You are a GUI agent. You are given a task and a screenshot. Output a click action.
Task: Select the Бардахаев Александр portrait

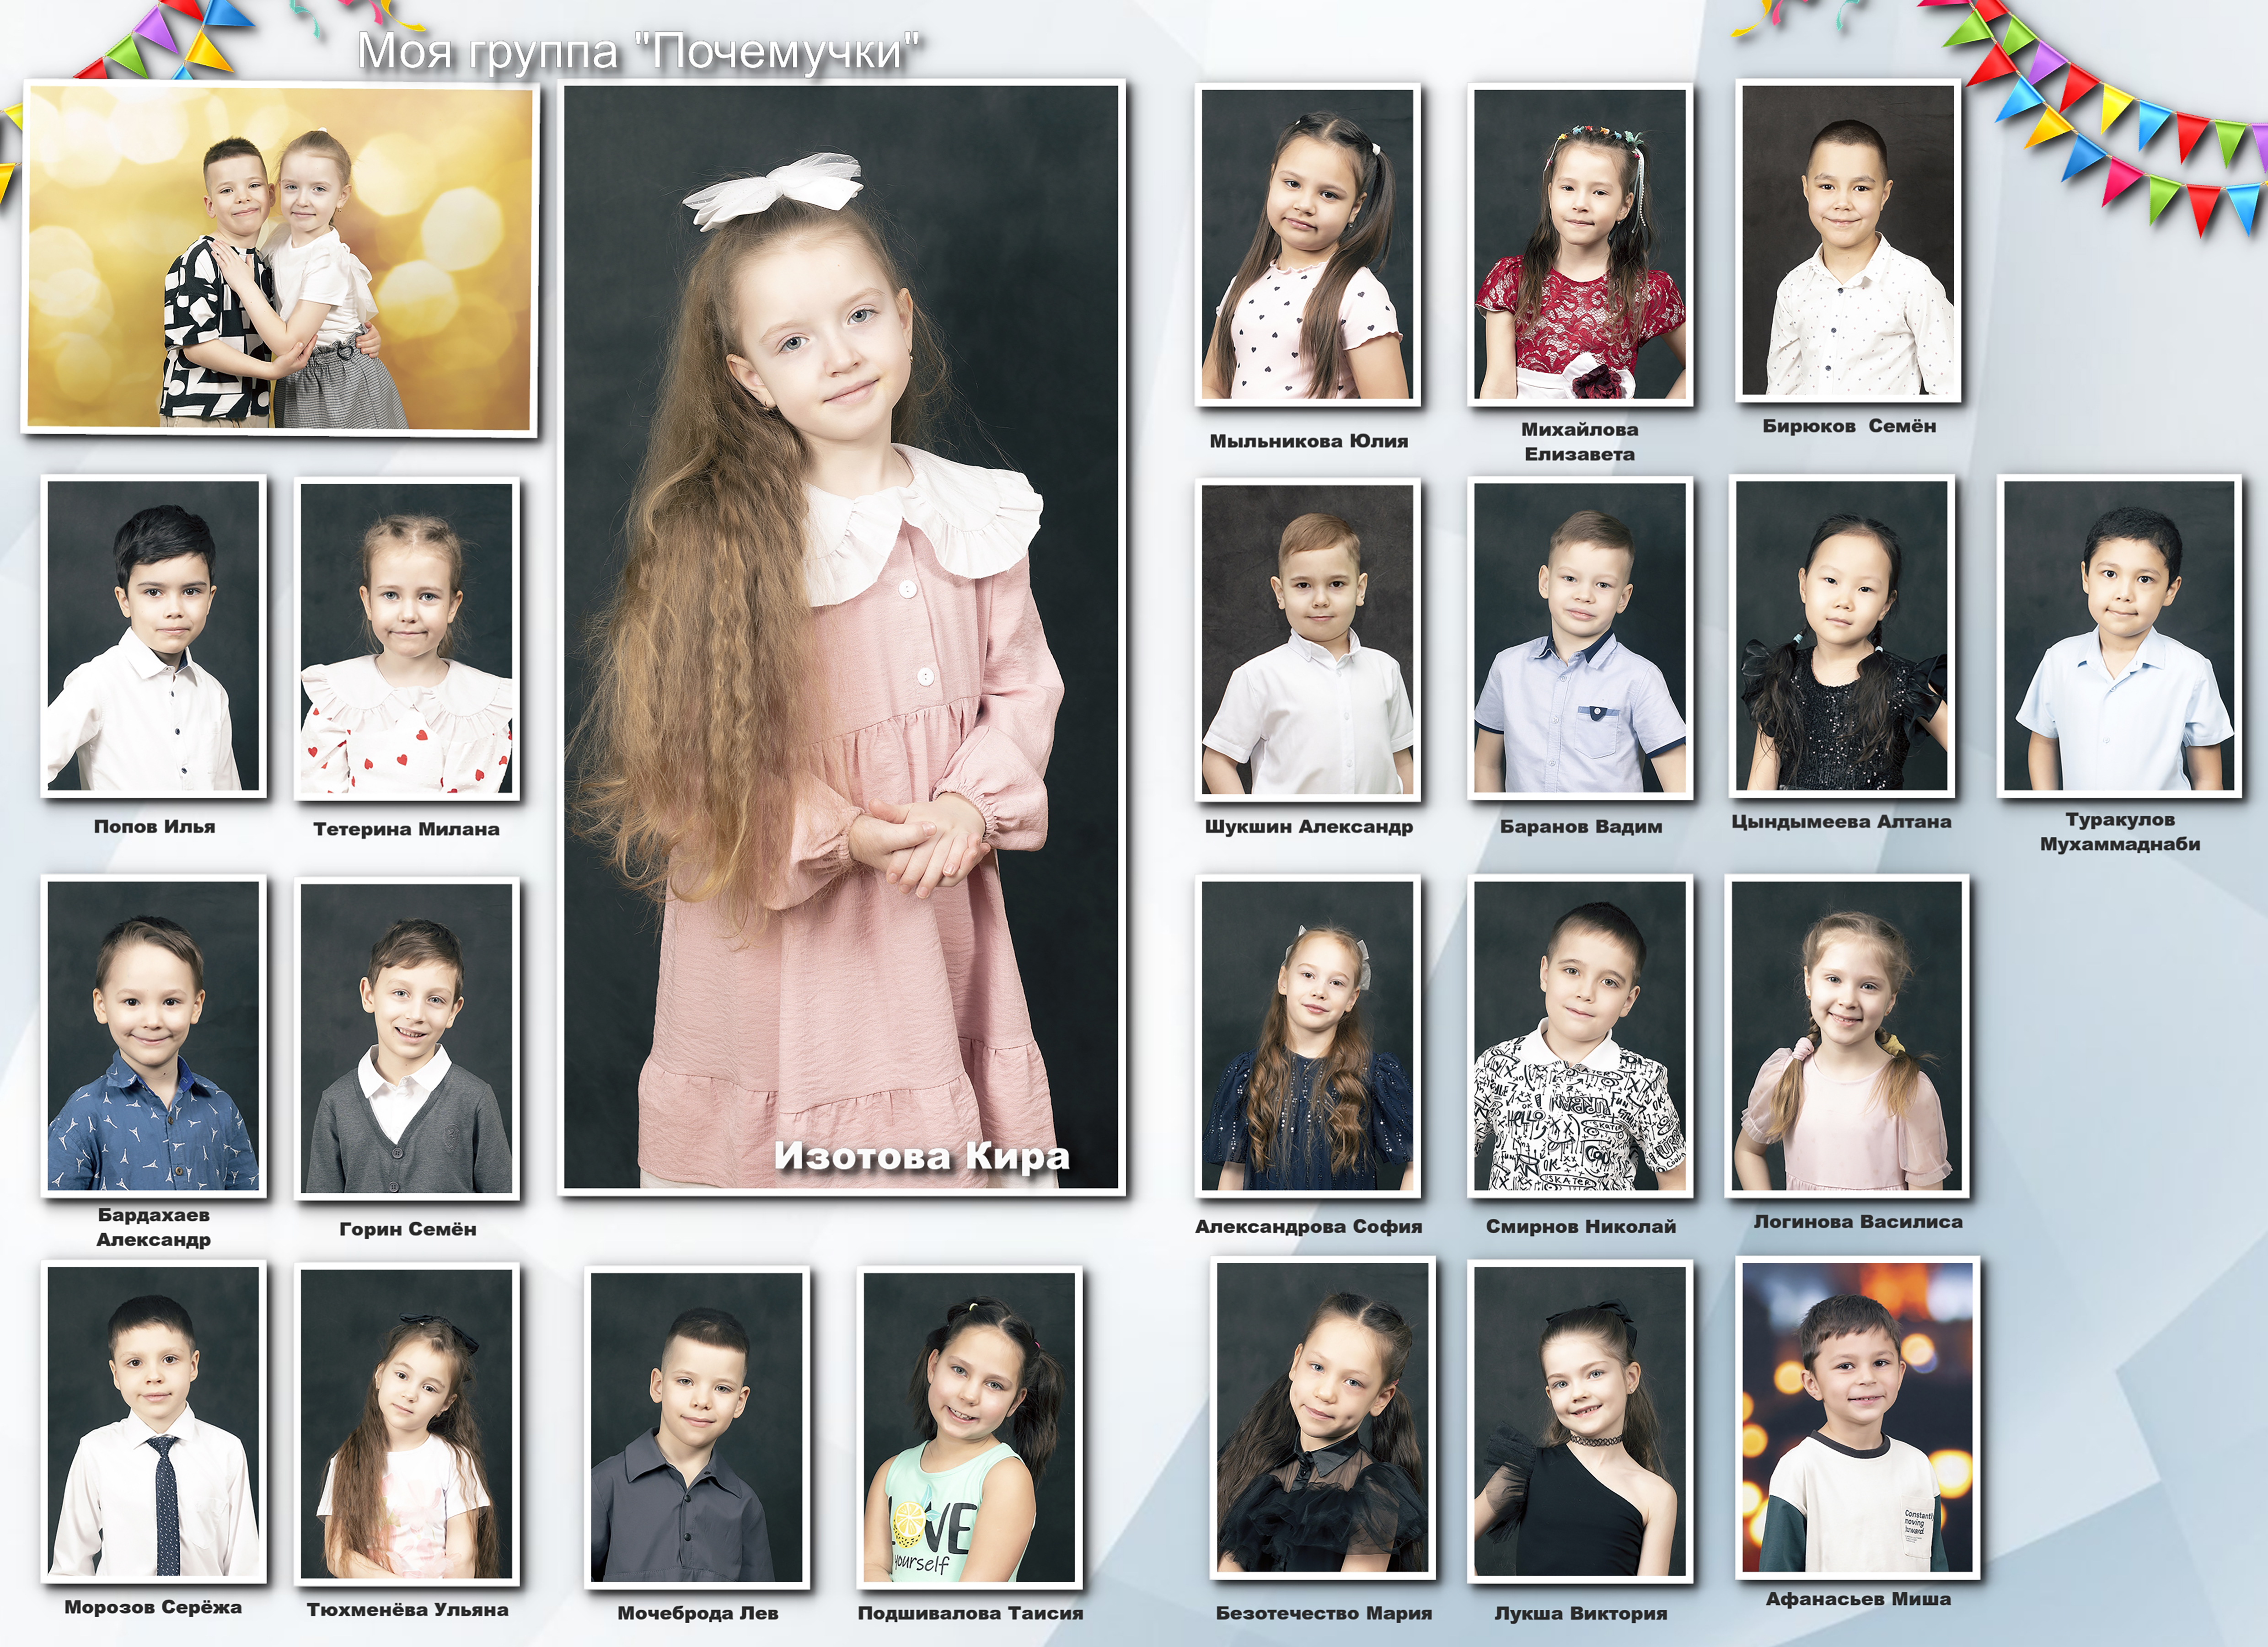point(153,1036)
